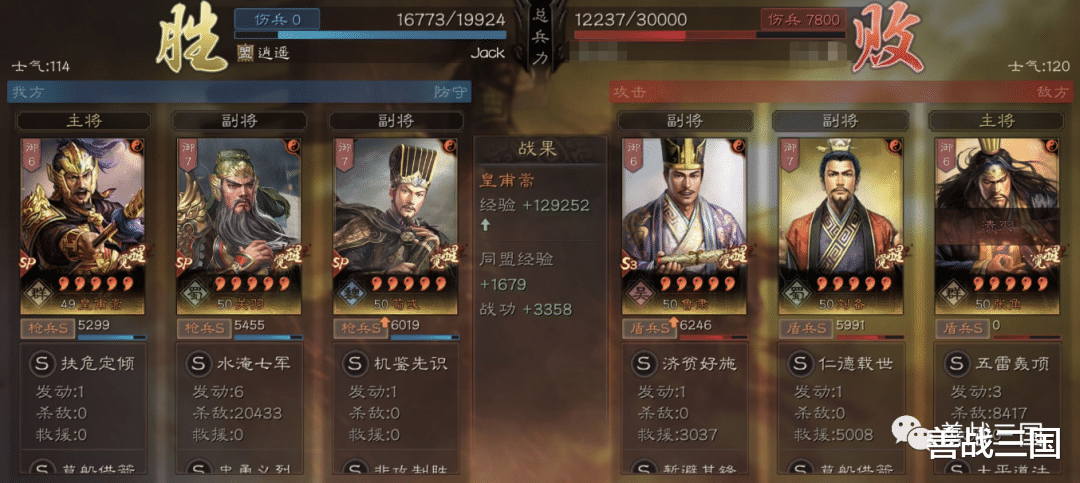Screen dimensions: 1080x483
Task: Click the enemy red total troop bar
Action: click(x=710, y=34)
